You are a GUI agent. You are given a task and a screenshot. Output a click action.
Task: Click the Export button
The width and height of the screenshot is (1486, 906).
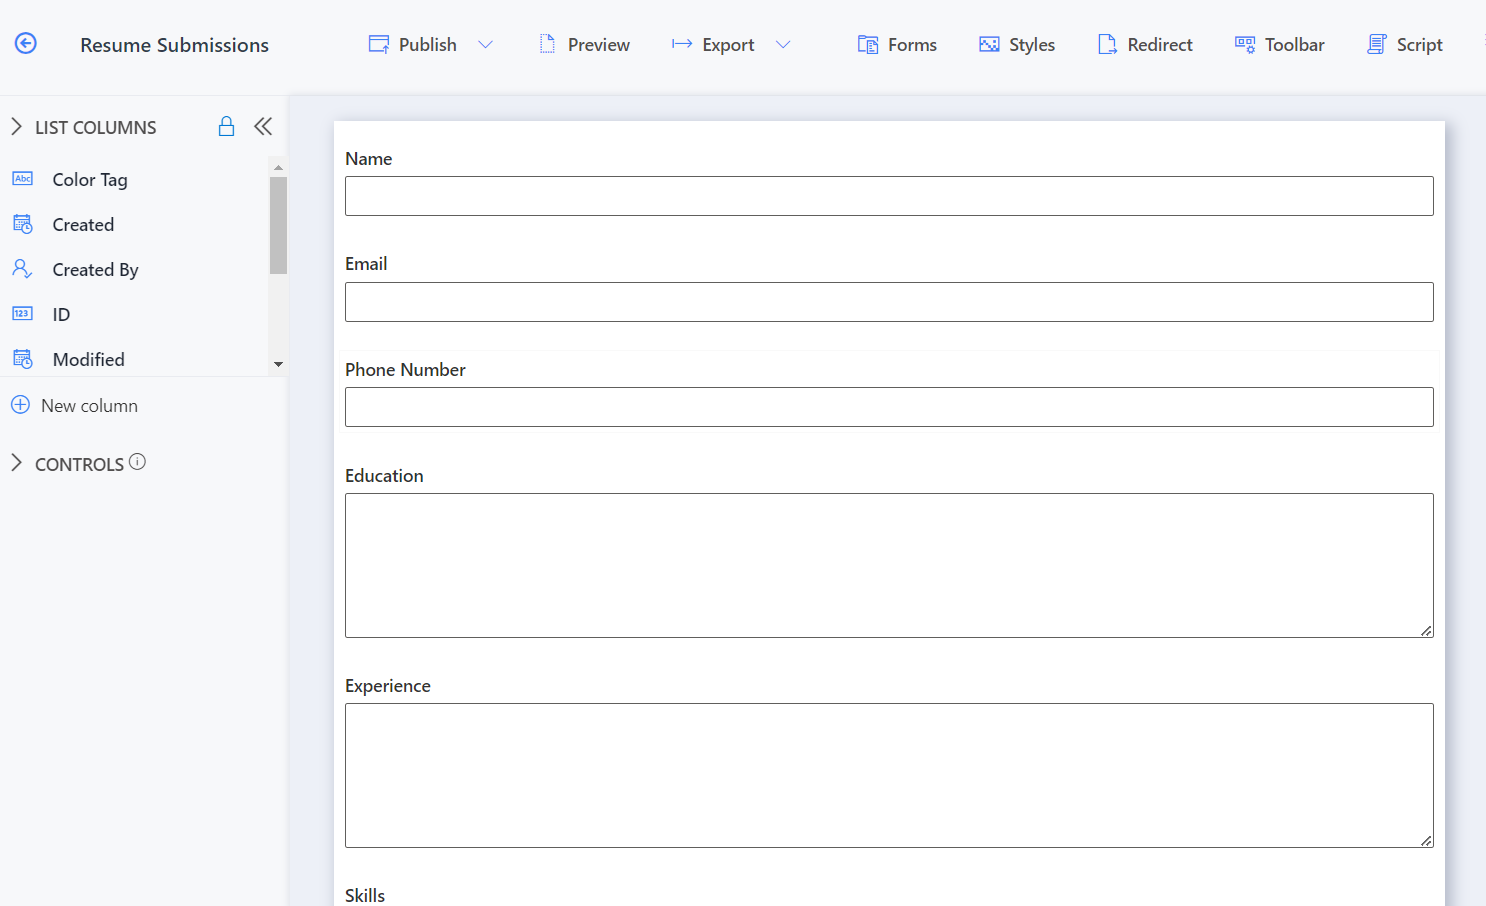713,44
